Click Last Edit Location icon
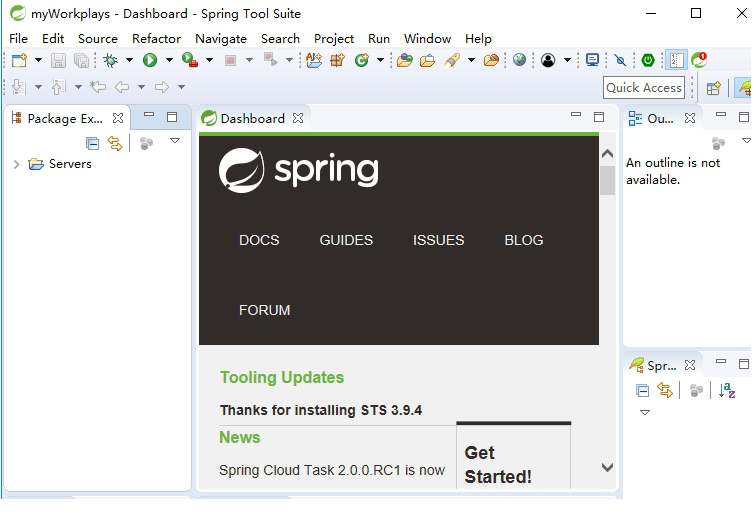Viewport: 756px width, 518px height. [x=98, y=87]
